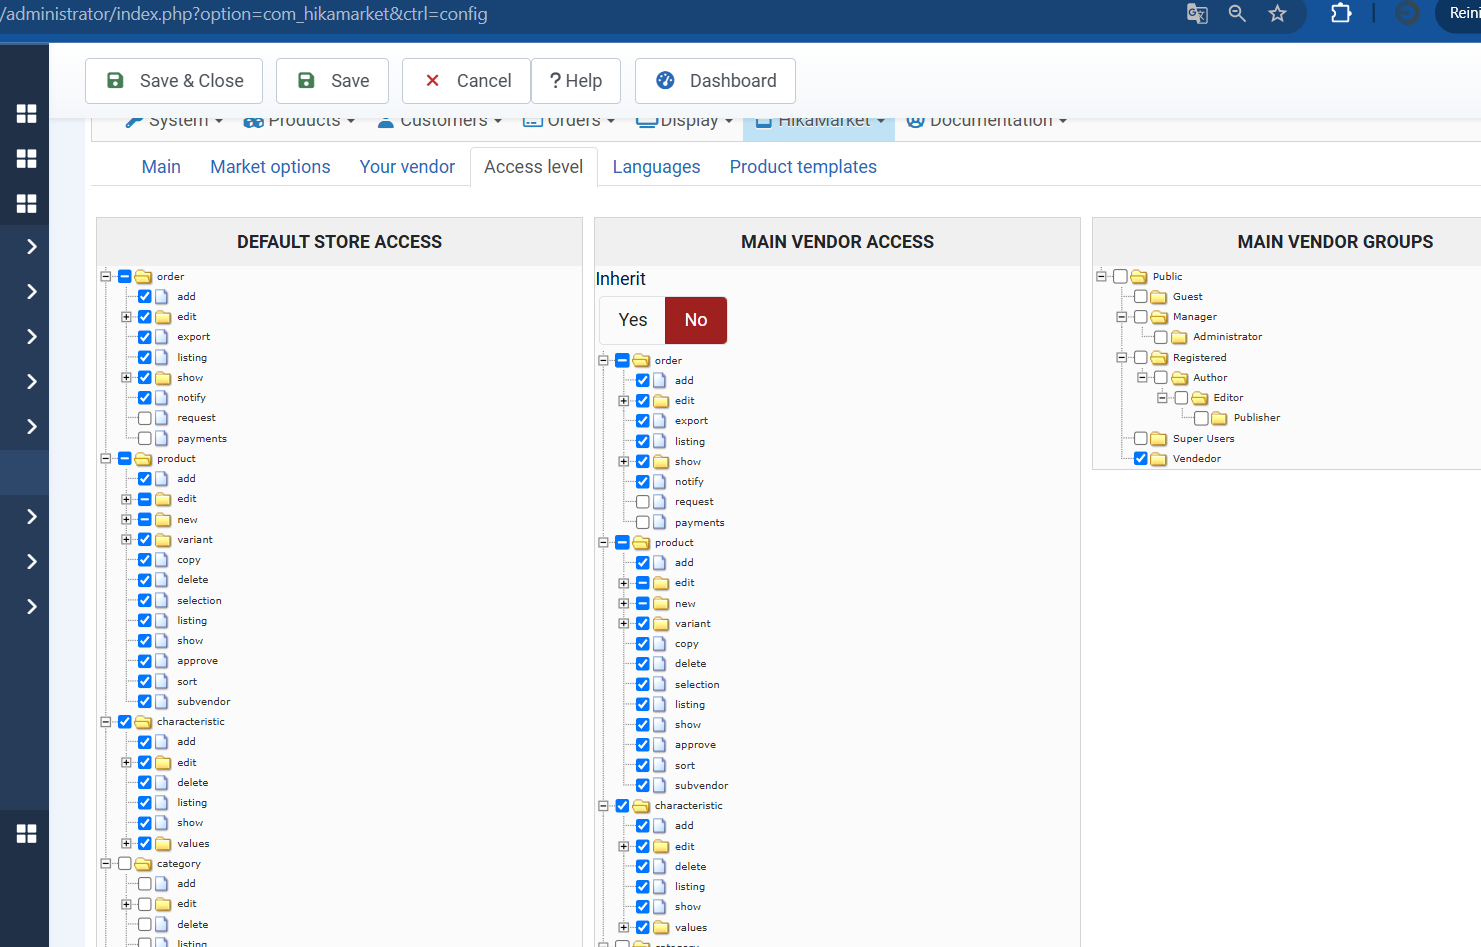Click the subvendor file icon in Main Vendor Access
1481x947 pixels.
660,786
